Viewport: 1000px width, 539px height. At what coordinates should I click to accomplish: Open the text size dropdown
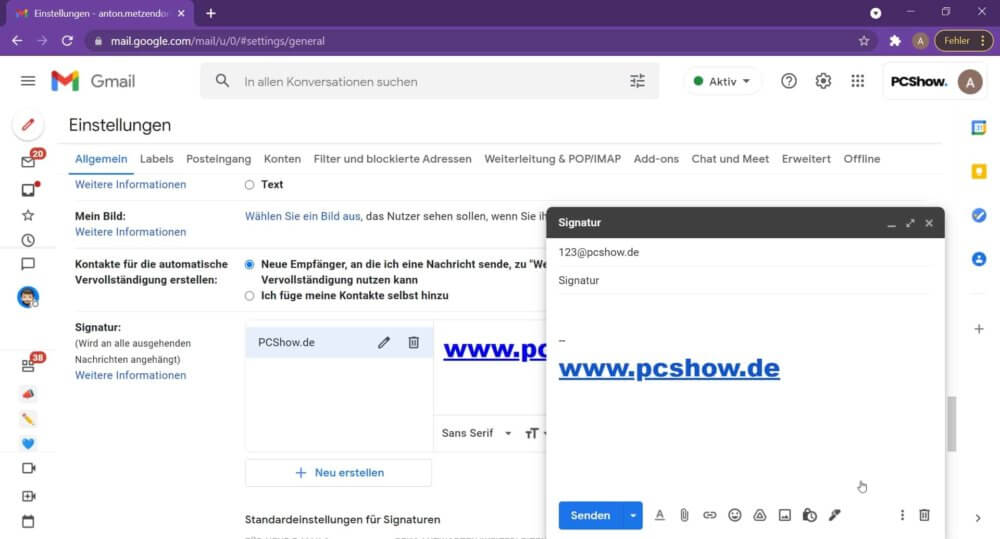click(534, 434)
